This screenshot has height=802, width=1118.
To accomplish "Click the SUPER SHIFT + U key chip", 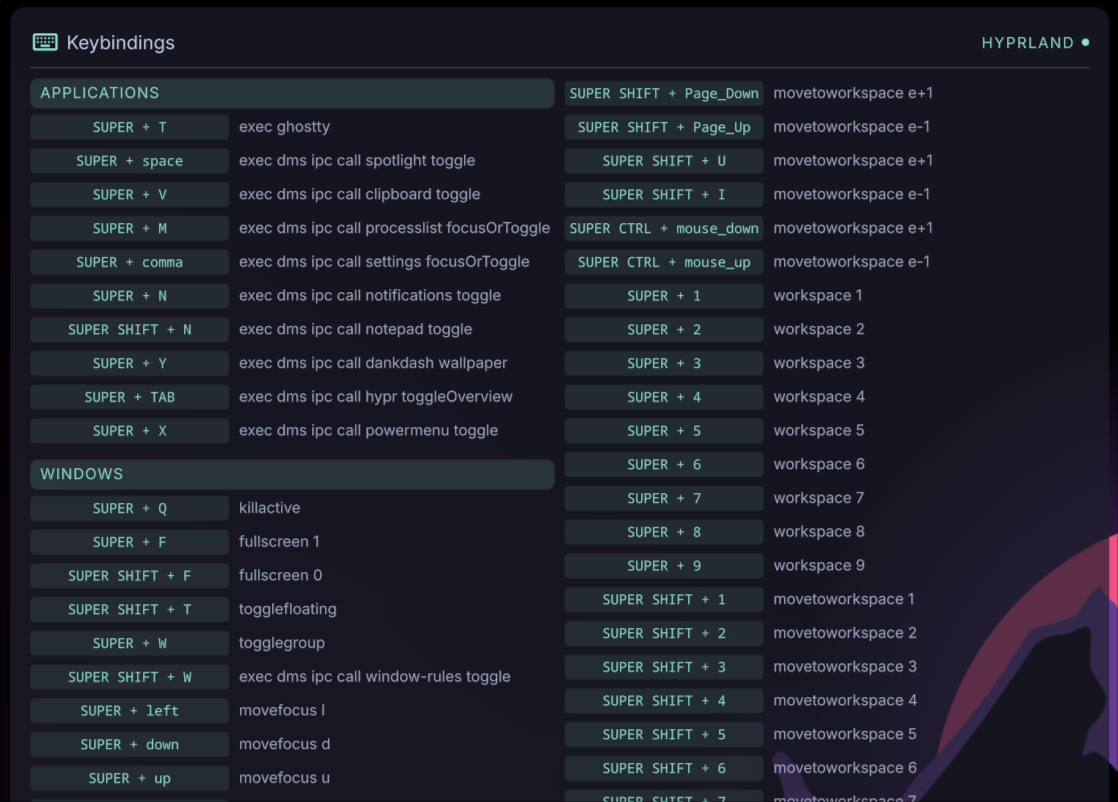I will [664, 161].
